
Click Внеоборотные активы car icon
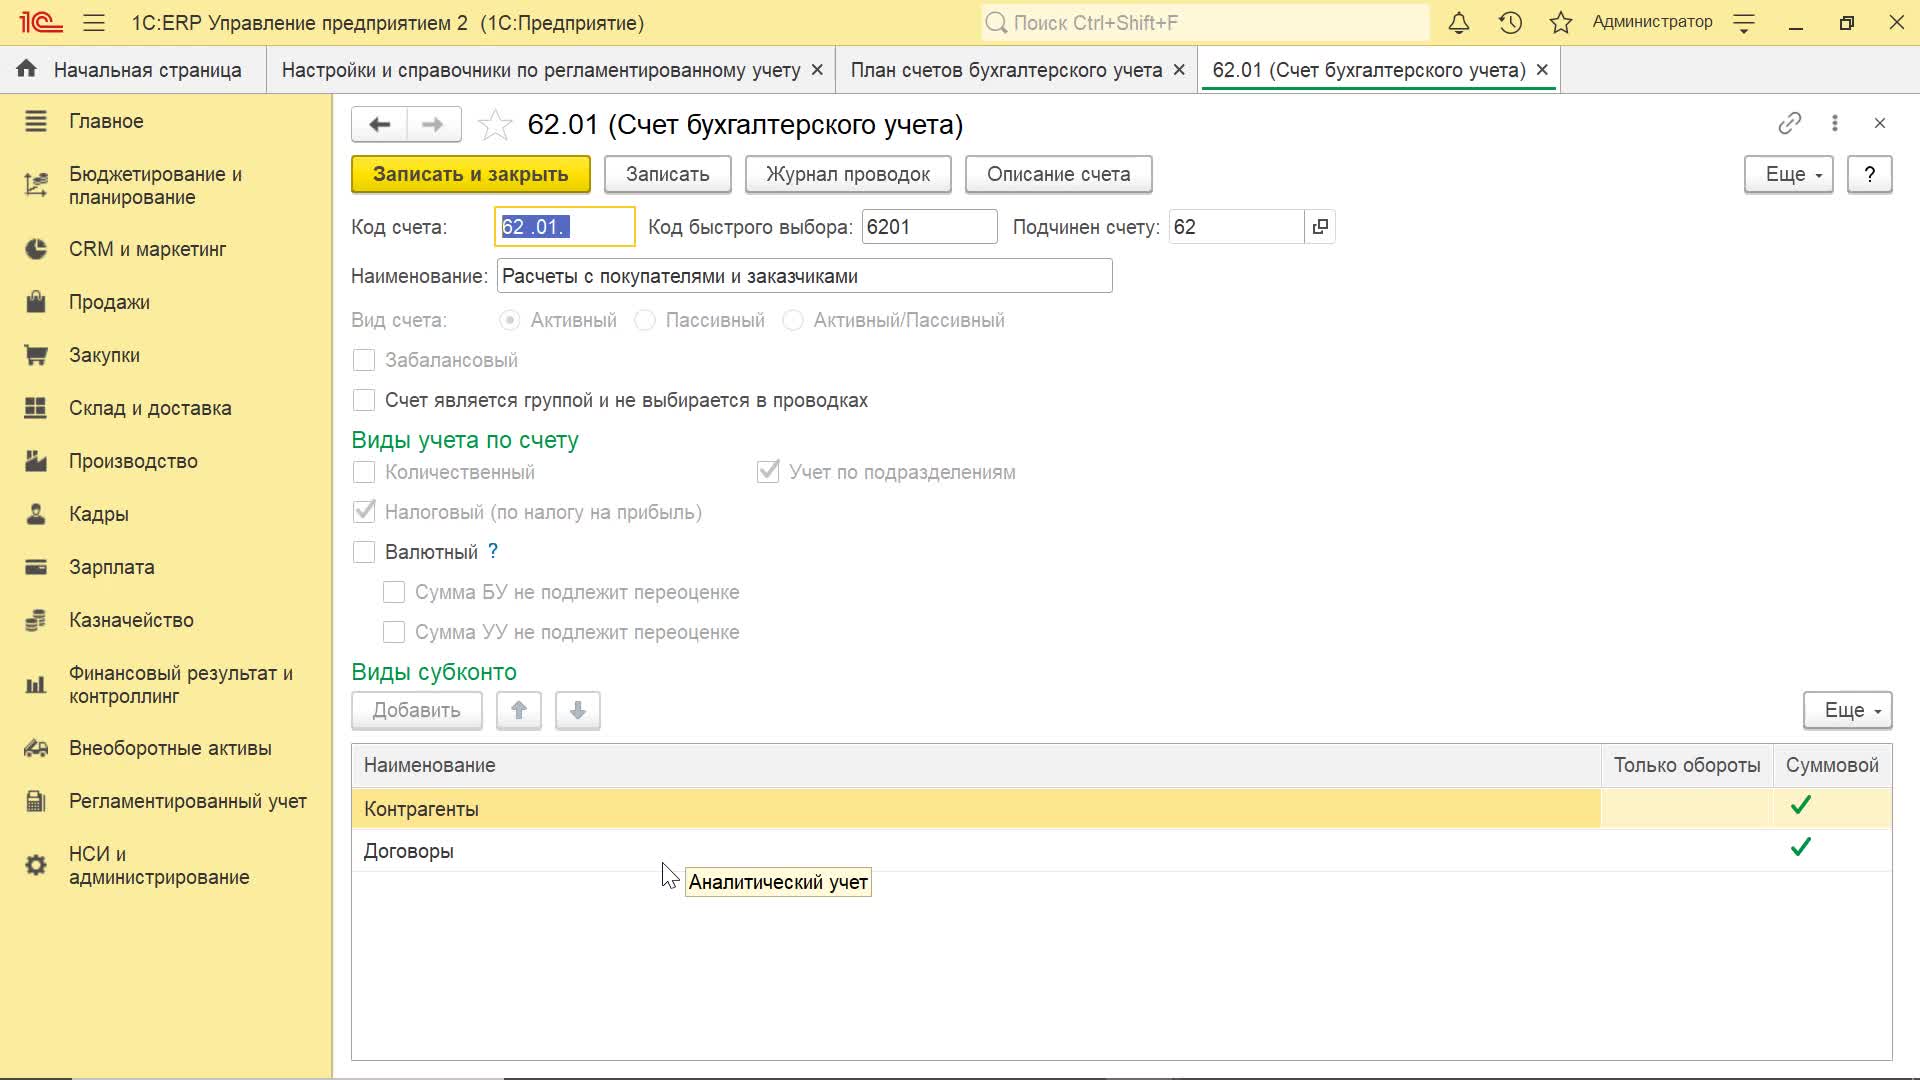tap(36, 748)
